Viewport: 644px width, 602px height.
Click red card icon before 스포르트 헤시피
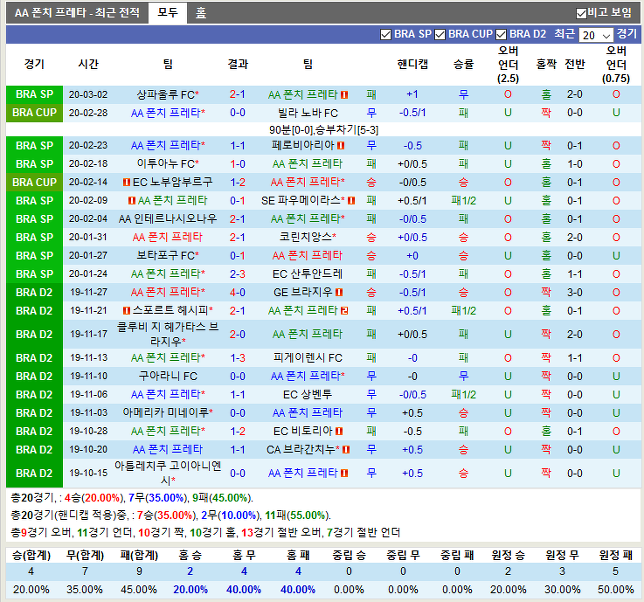pos(126,310)
